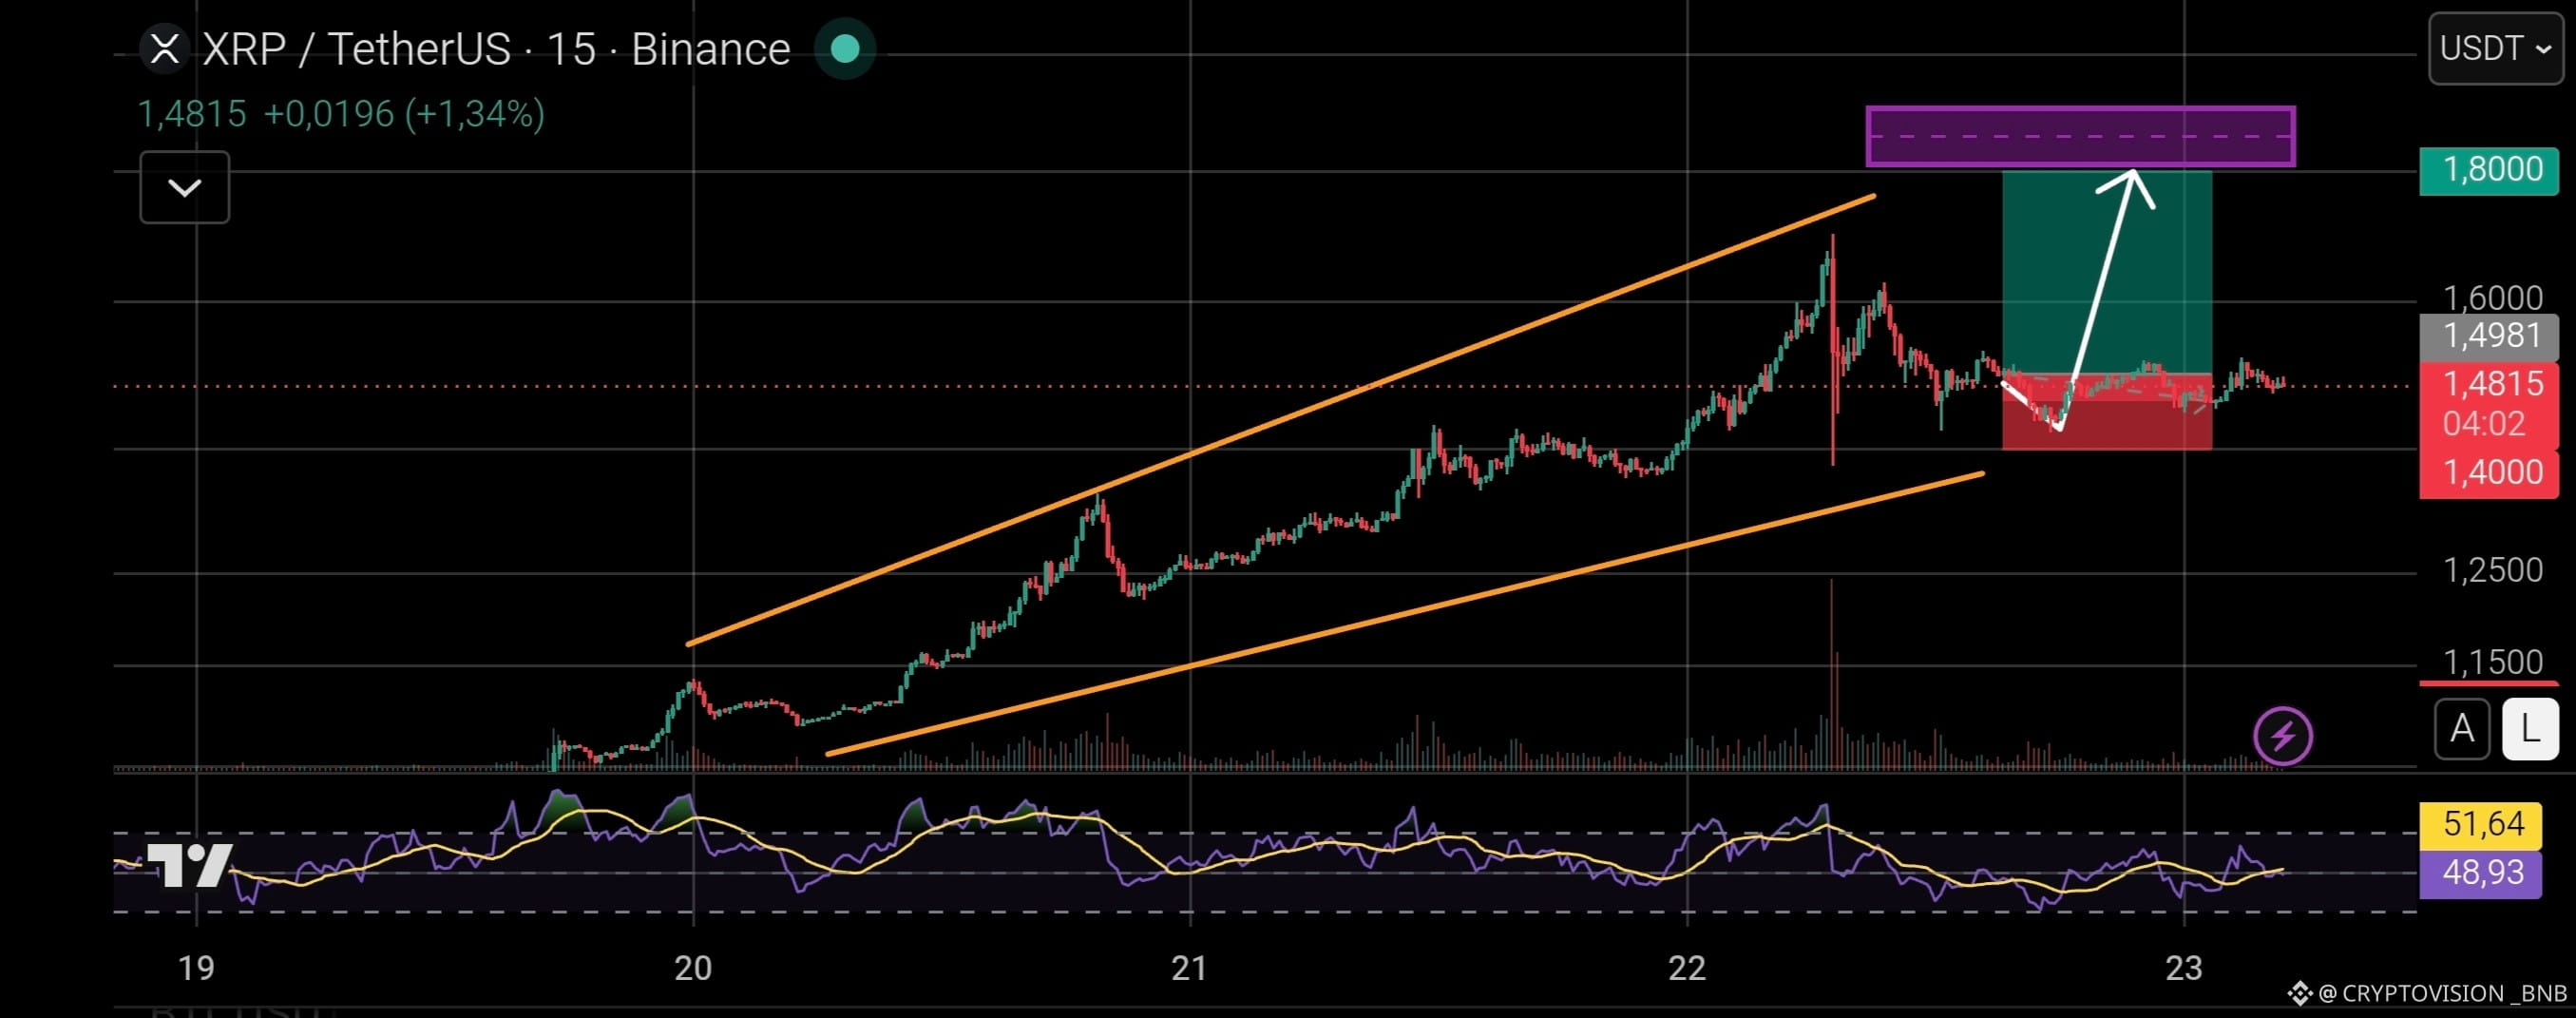2576x1018 pixels.
Task: Click the TradingView logo icon
Action: tap(190, 864)
